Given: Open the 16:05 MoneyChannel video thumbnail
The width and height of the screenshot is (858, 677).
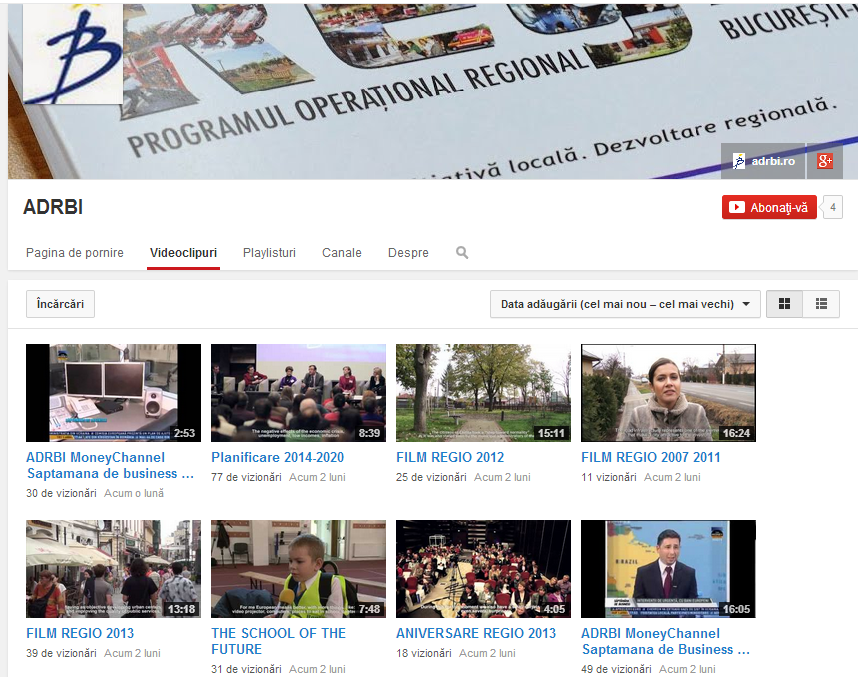Looking at the screenshot, I should pyautogui.click(x=668, y=569).
